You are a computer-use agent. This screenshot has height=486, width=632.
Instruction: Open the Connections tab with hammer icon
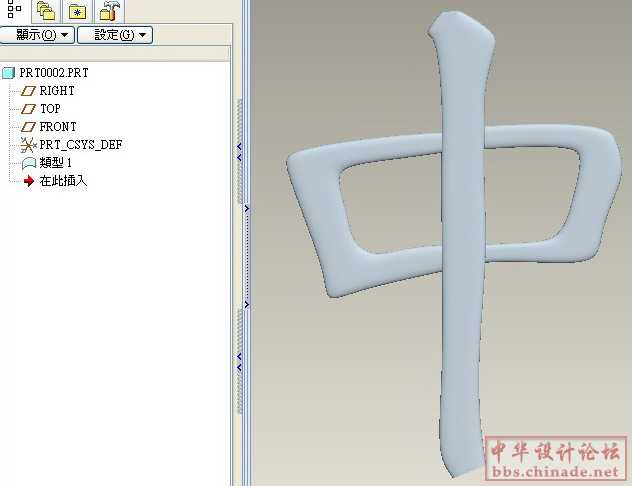point(109,11)
